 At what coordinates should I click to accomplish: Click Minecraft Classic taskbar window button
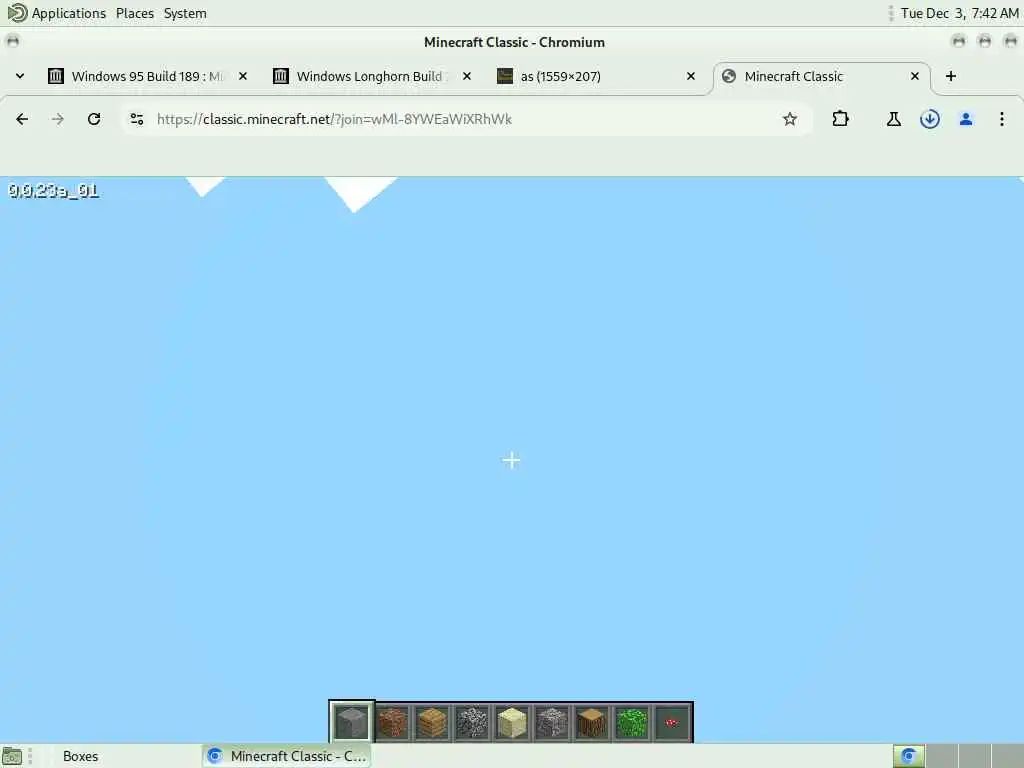tap(286, 756)
